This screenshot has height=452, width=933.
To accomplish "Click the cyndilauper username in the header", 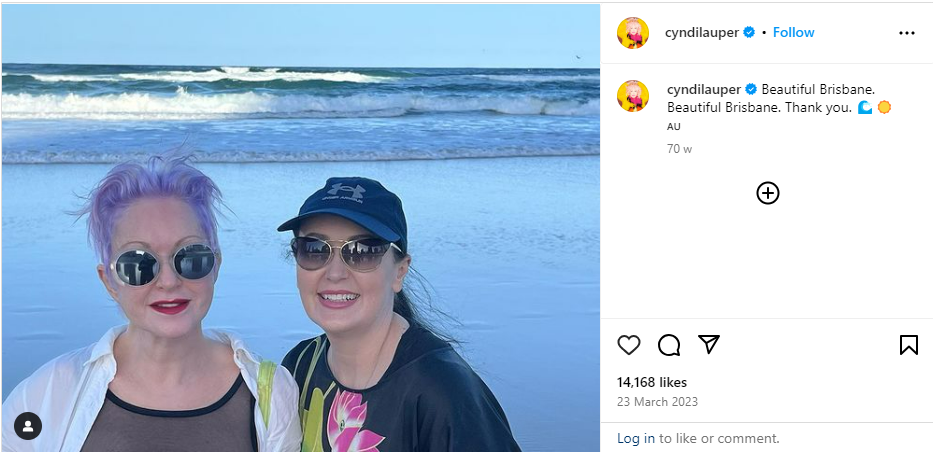I will (701, 33).
